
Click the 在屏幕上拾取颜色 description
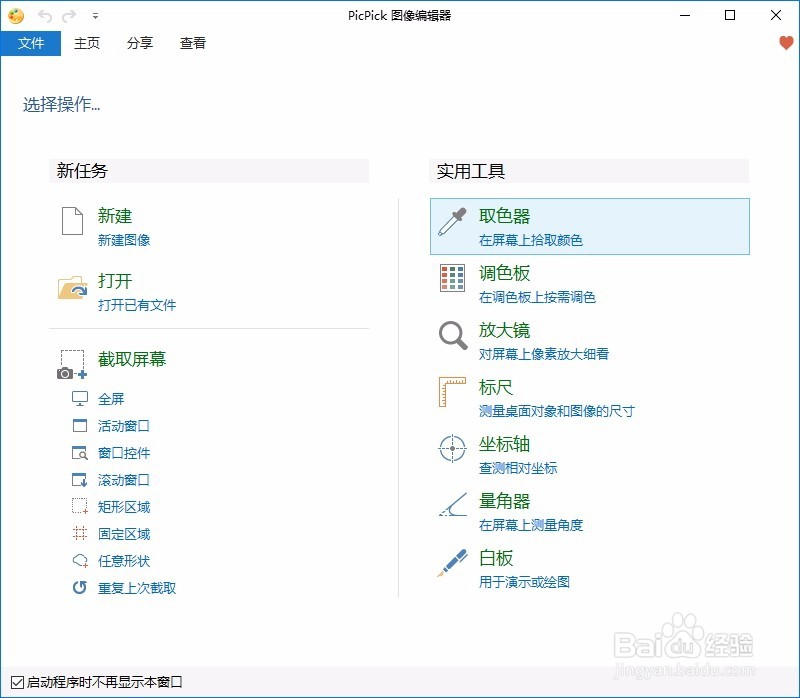[531, 240]
